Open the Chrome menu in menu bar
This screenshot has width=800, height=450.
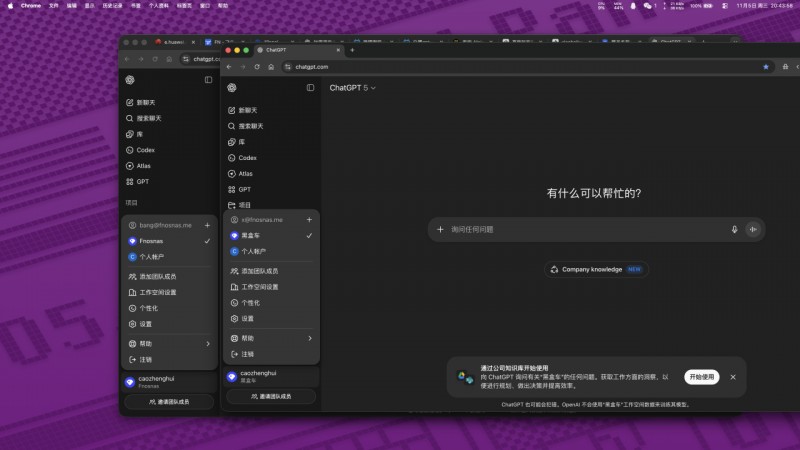pos(31,6)
